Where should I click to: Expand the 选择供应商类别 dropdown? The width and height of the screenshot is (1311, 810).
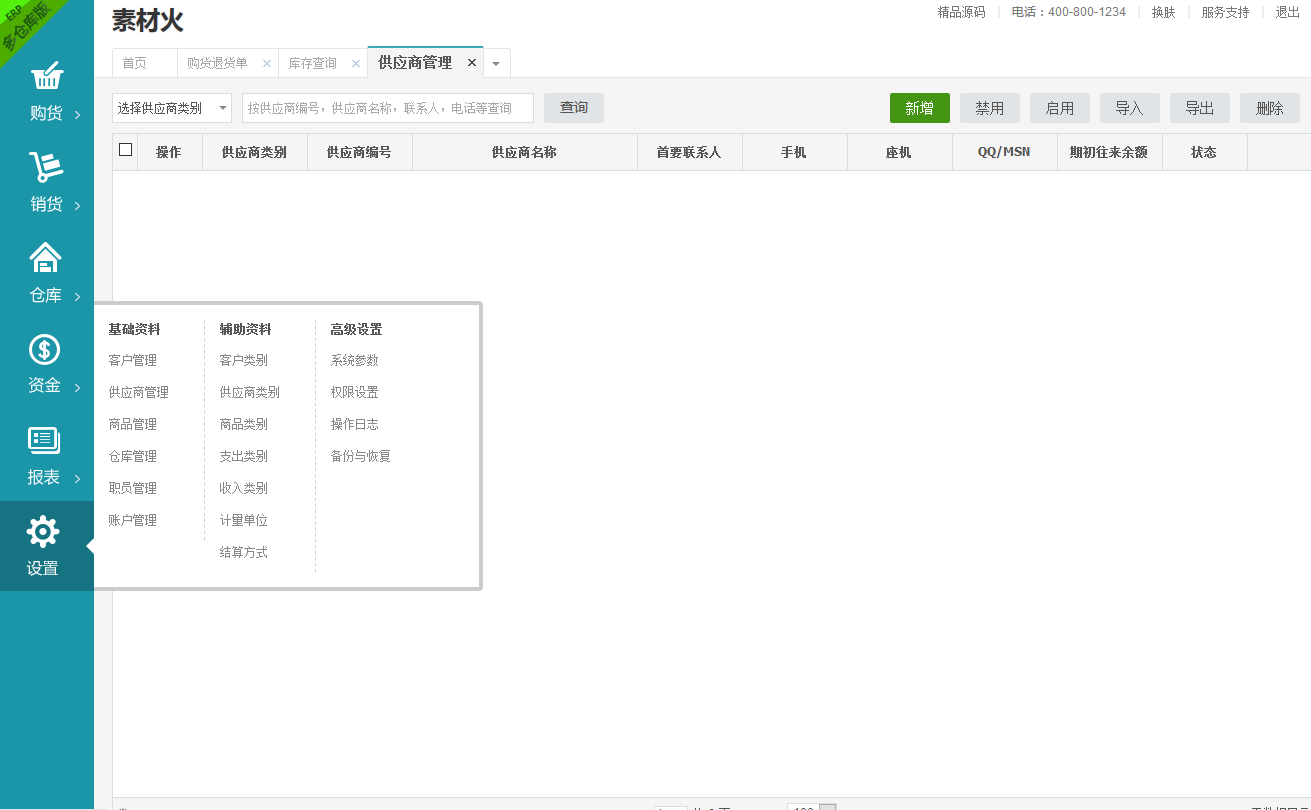(172, 108)
